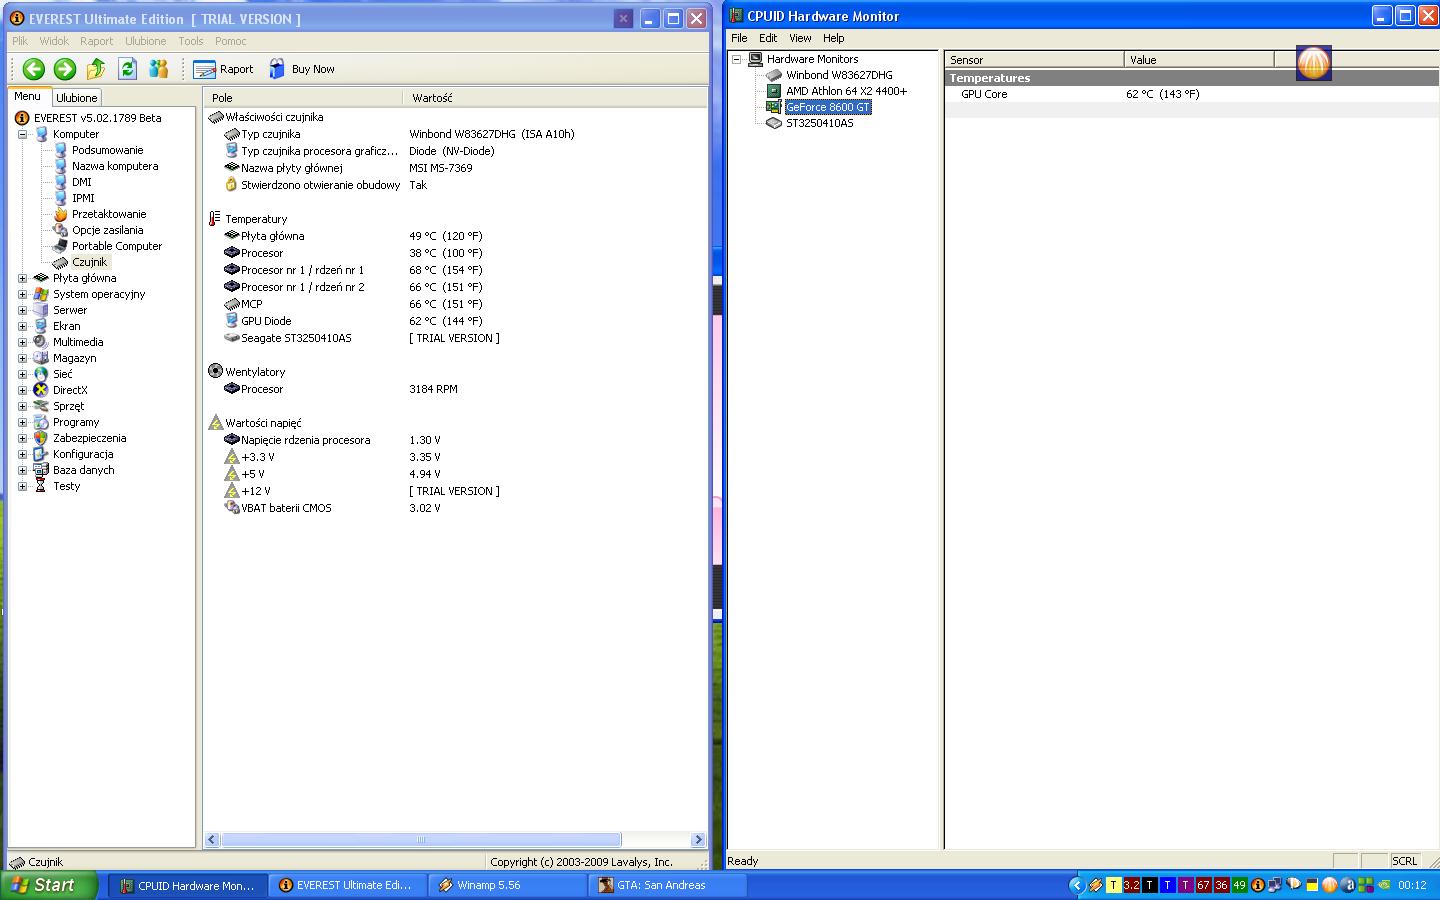Screen dimensions: 1440x900
Task: Click the Programy icon in tree
Action: (x=41, y=422)
